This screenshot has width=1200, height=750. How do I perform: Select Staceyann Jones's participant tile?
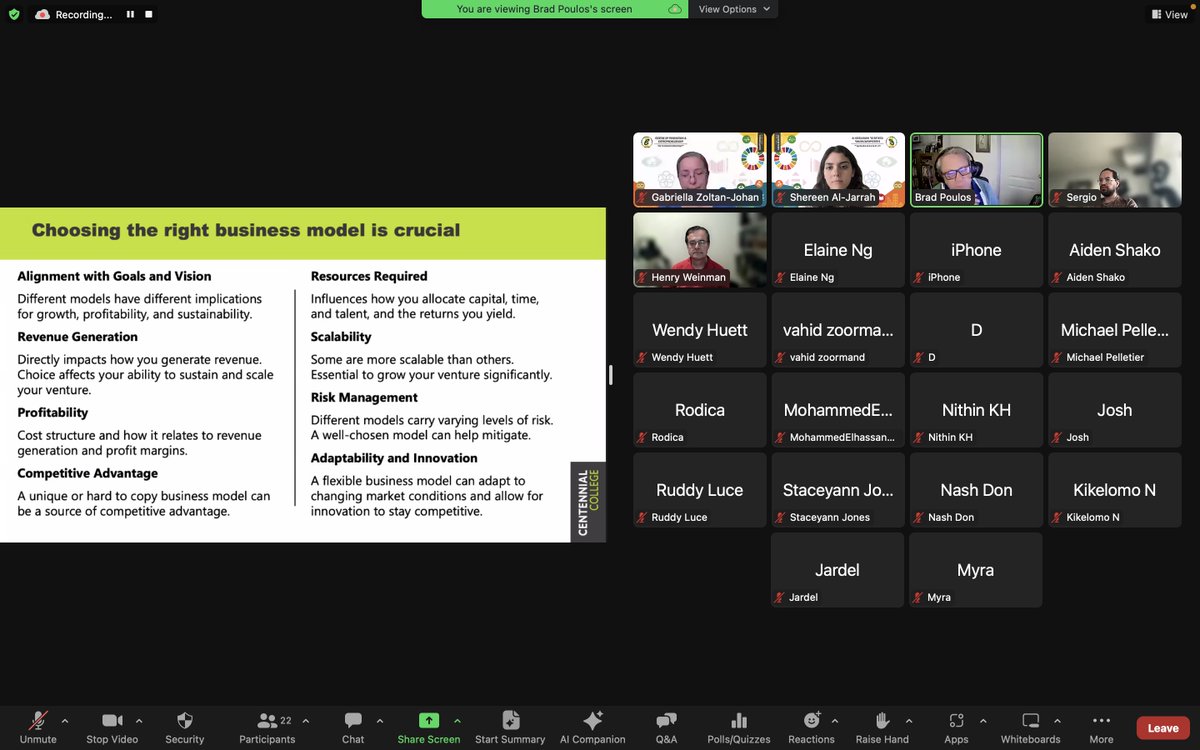838,490
